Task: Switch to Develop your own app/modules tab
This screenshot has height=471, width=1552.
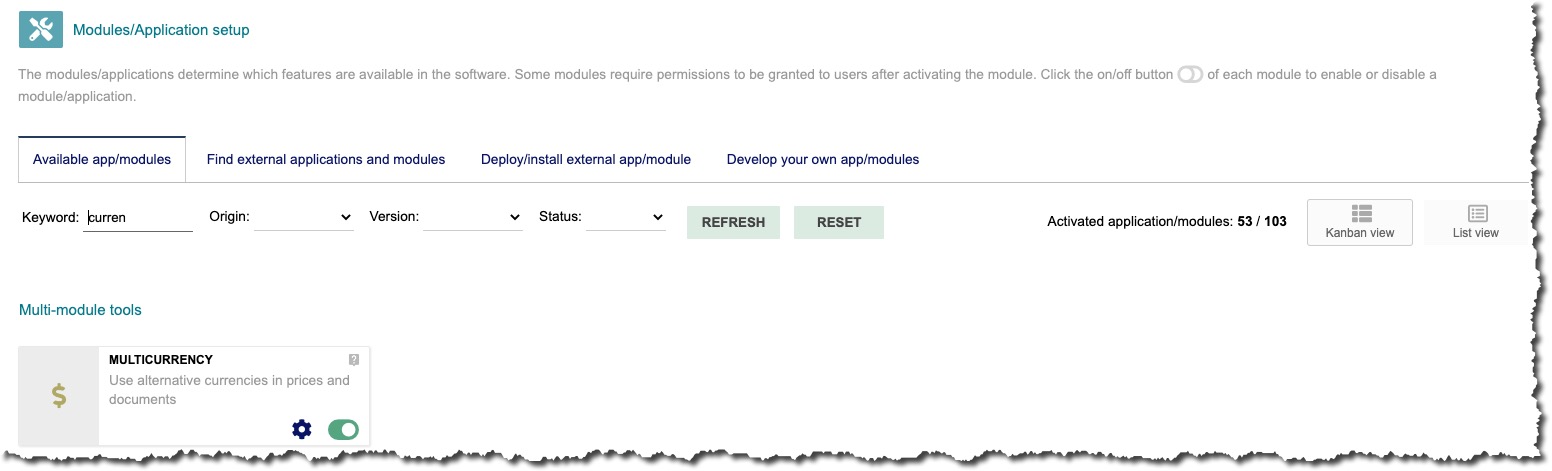Action: click(823, 159)
